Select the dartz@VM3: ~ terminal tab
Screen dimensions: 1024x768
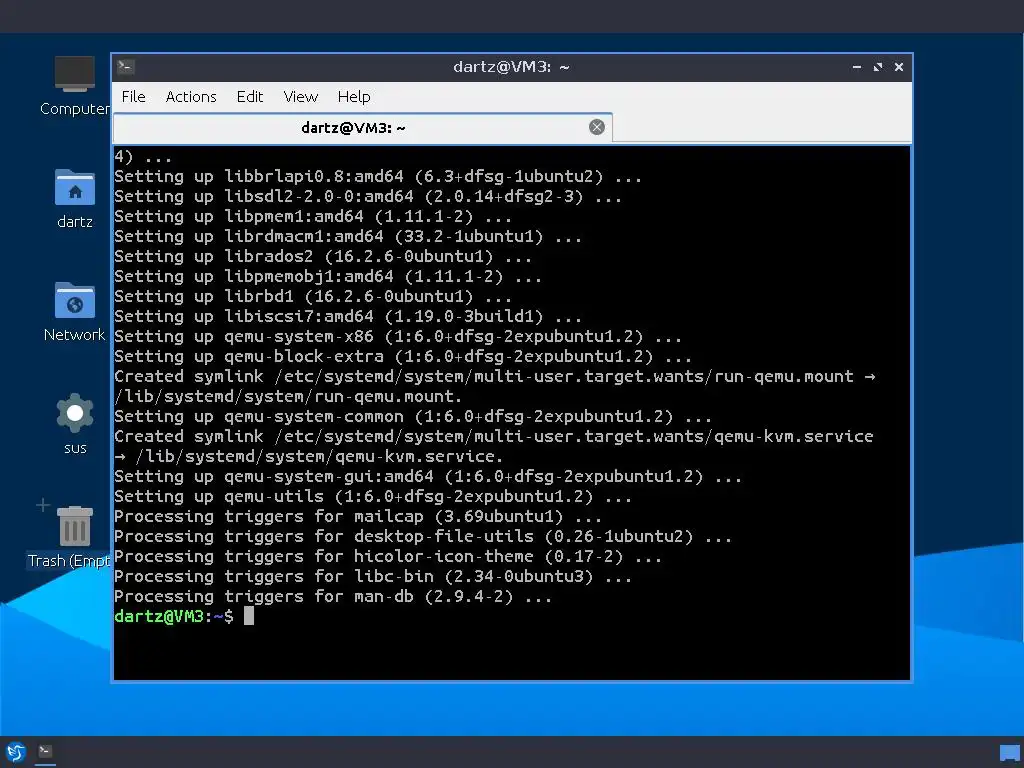pos(362,128)
